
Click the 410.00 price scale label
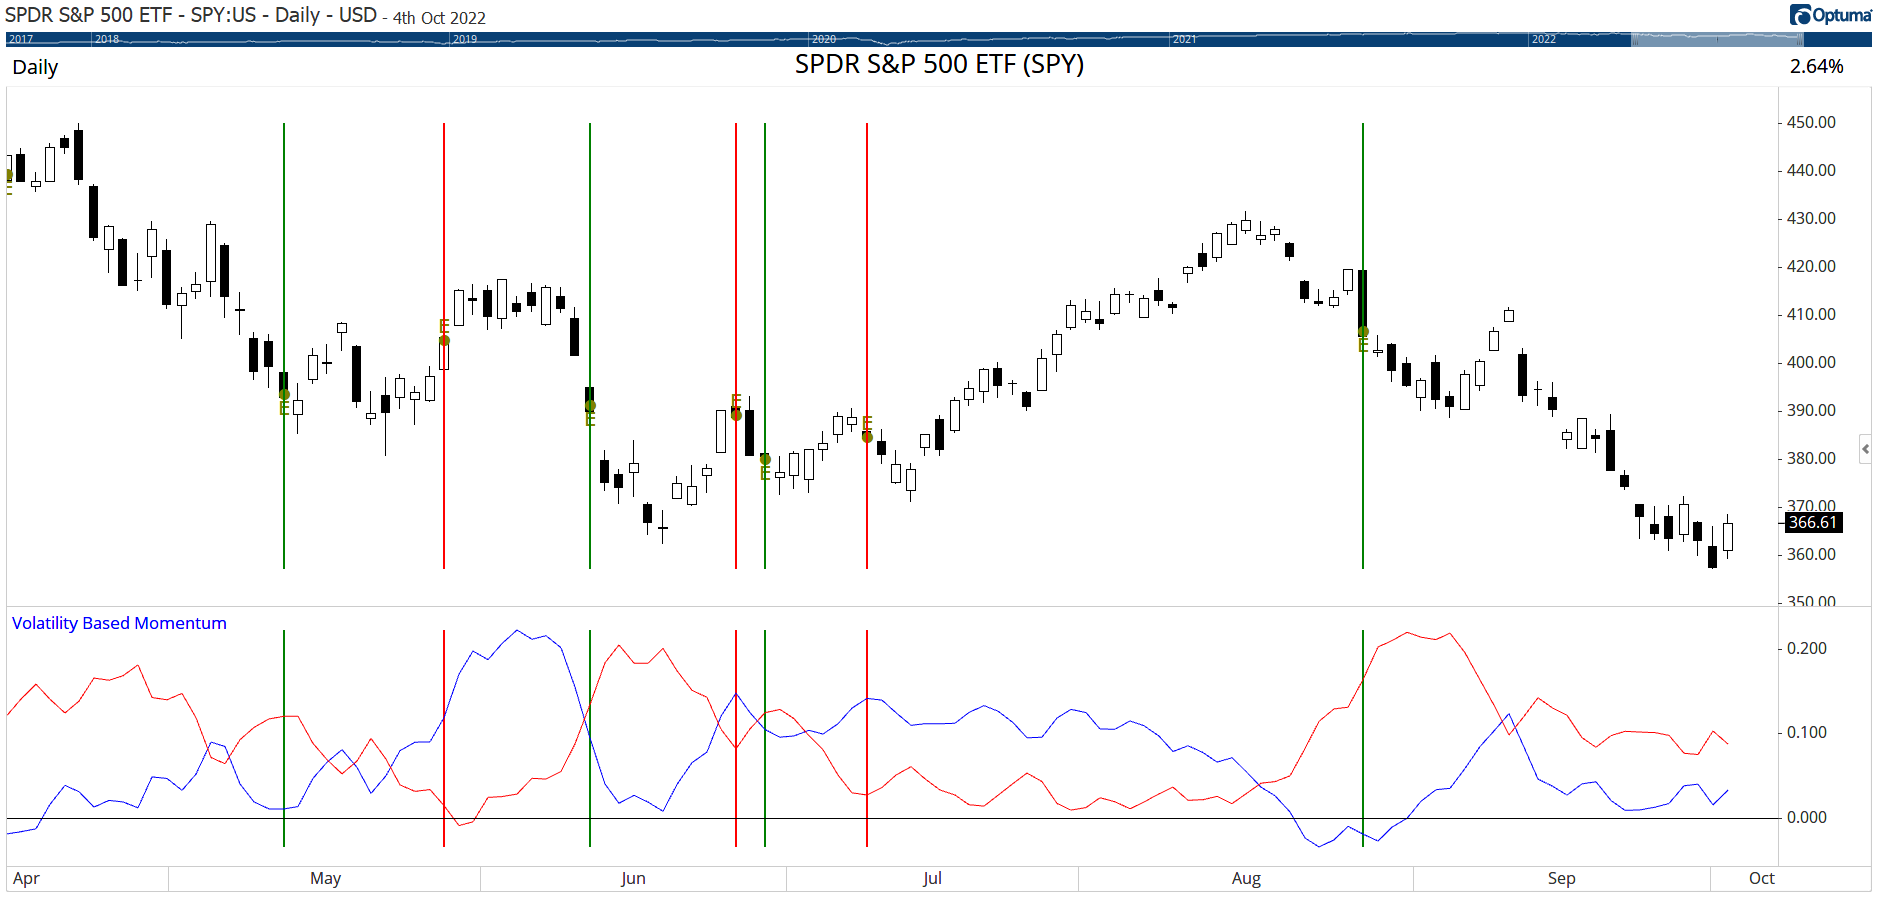[x=1811, y=314]
